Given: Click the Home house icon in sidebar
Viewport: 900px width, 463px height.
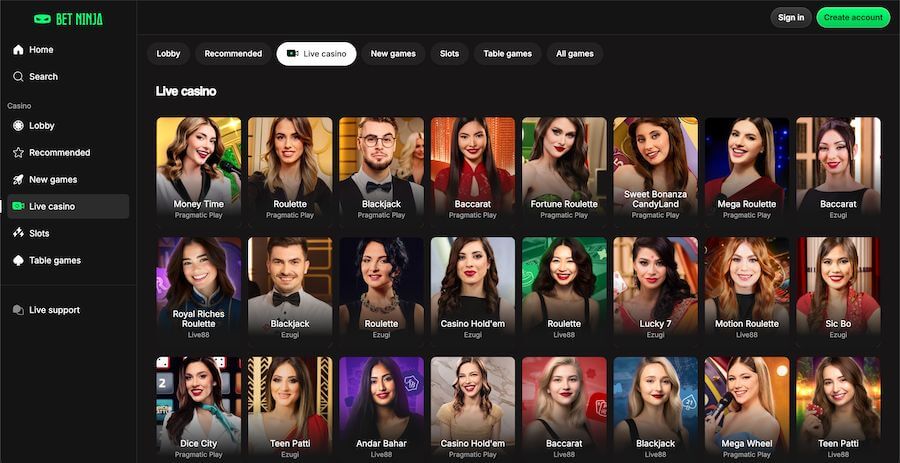Looking at the screenshot, I should (x=18, y=50).
